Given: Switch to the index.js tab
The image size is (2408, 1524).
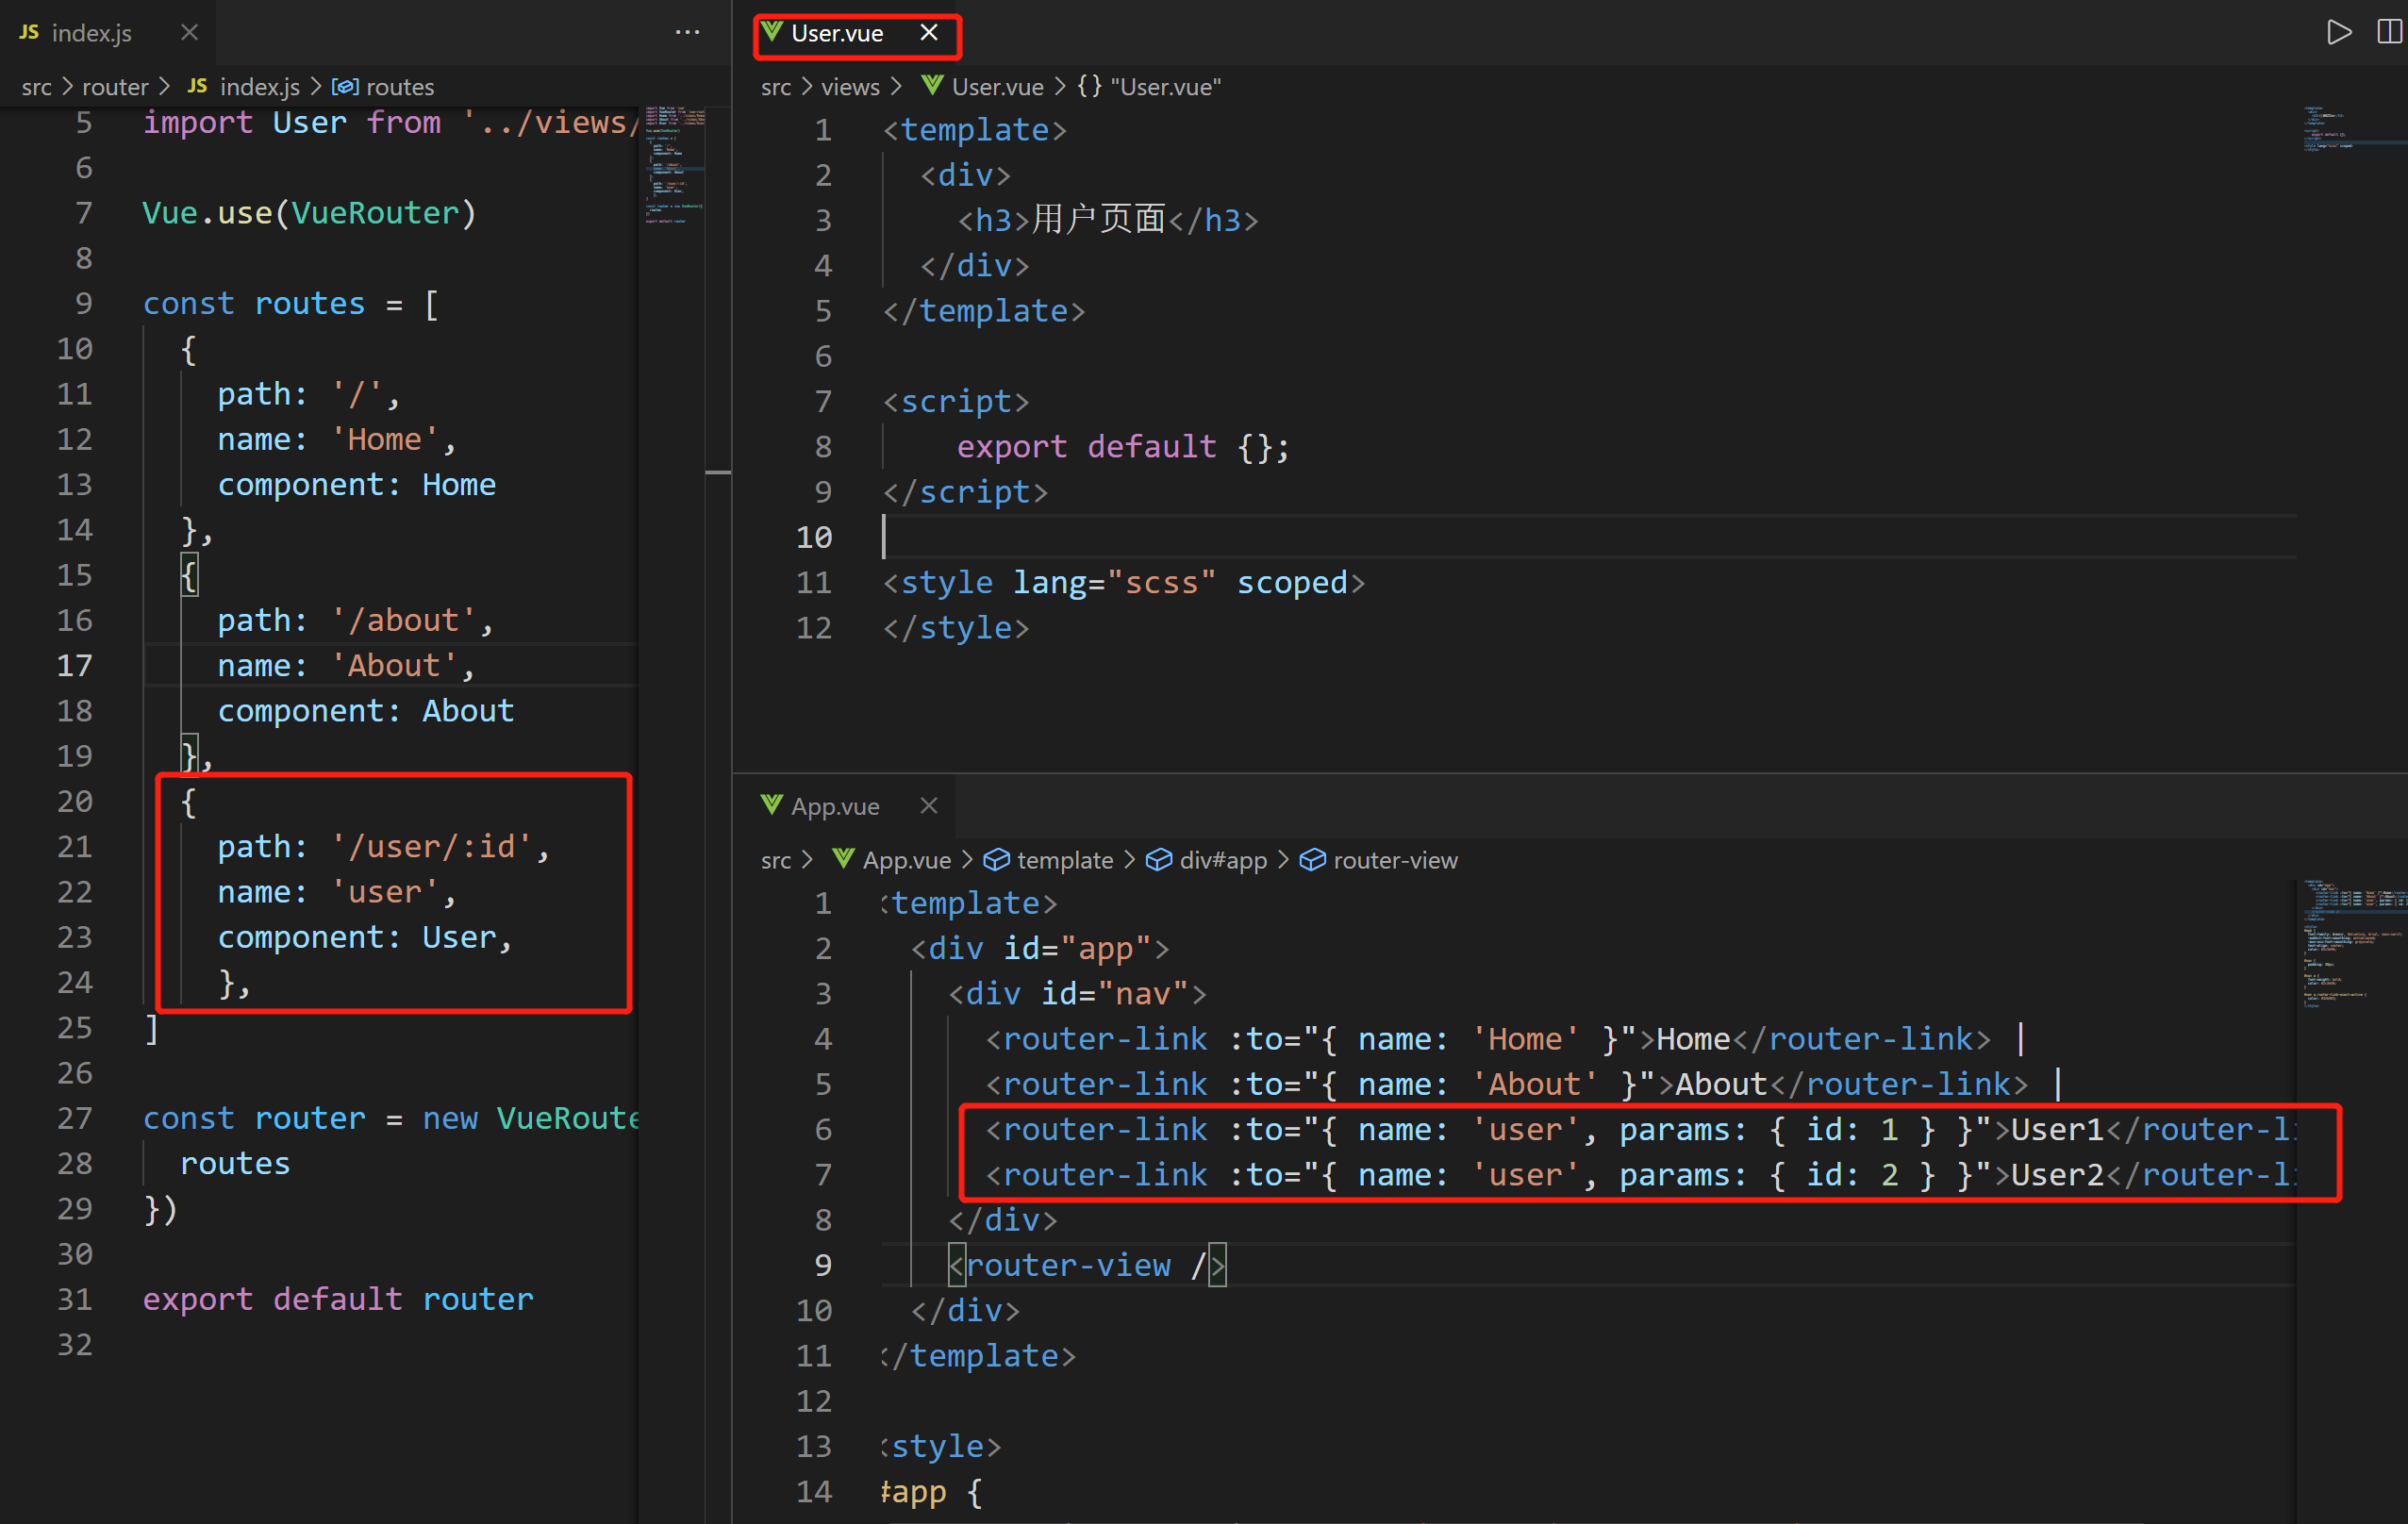Looking at the screenshot, I should 91,33.
